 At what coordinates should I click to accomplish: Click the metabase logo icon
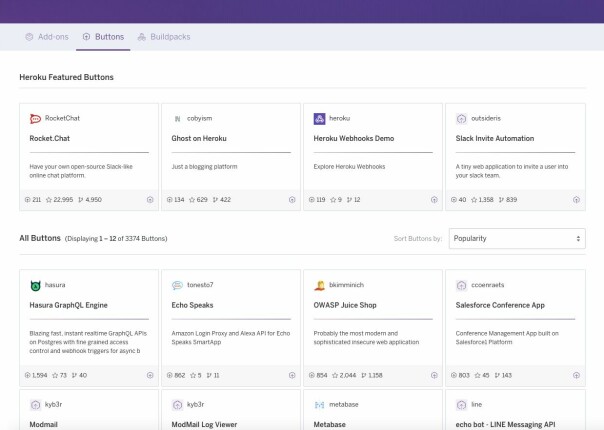(x=319, y=405)
